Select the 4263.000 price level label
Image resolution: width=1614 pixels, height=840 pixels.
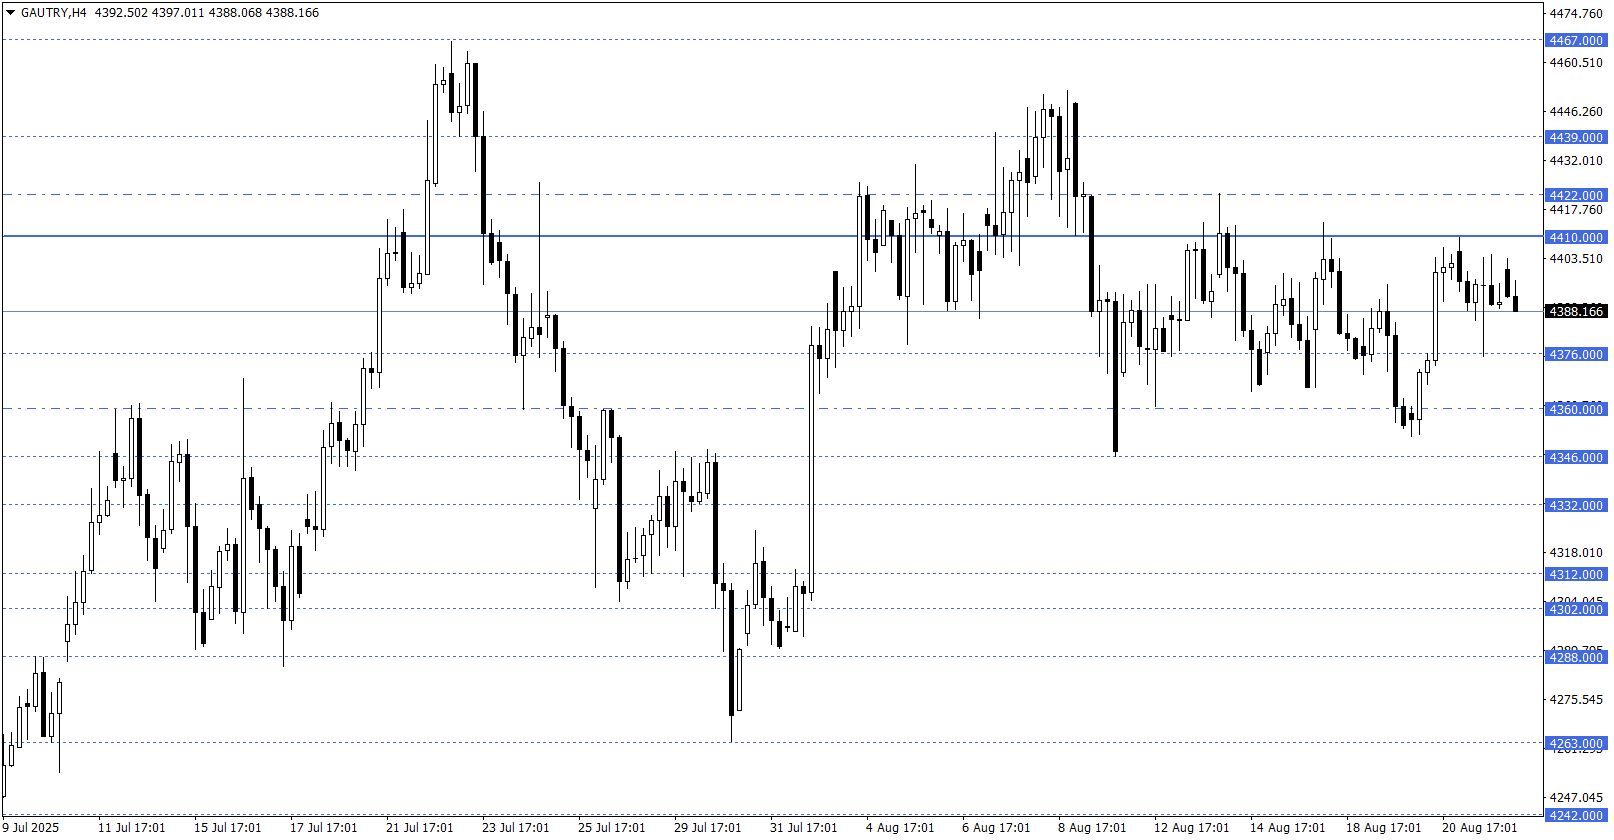(1576, 744)
